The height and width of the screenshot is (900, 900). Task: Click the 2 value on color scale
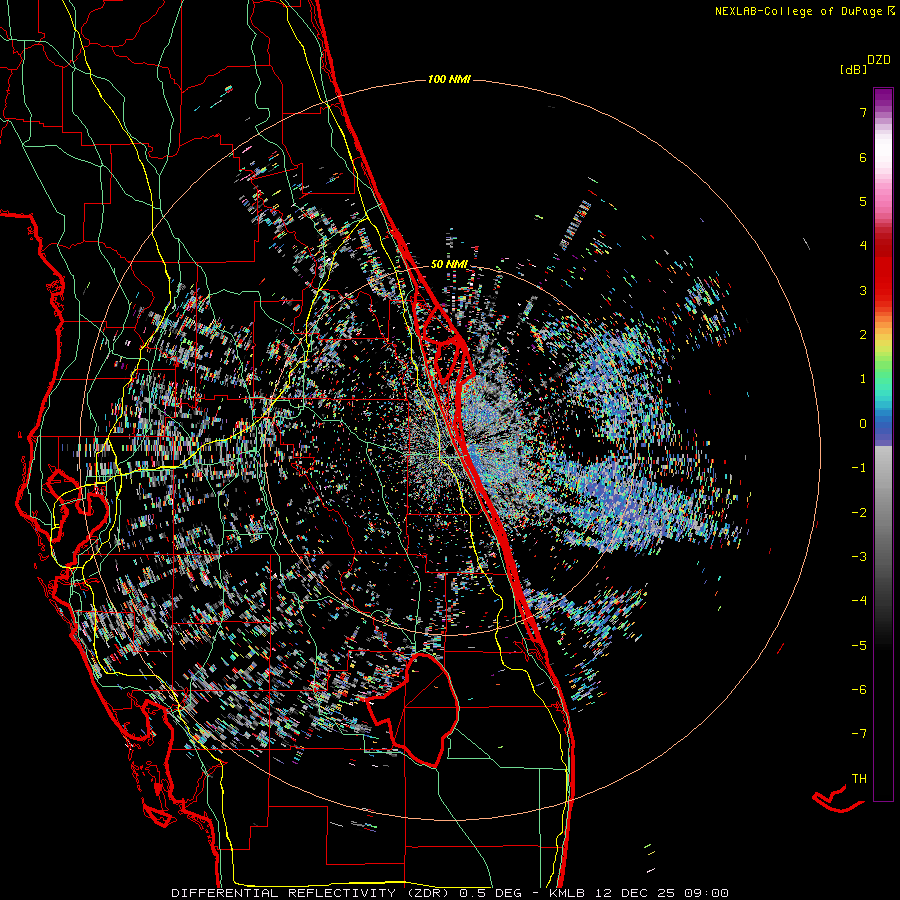pyautogui.click(x=863, y=335)
